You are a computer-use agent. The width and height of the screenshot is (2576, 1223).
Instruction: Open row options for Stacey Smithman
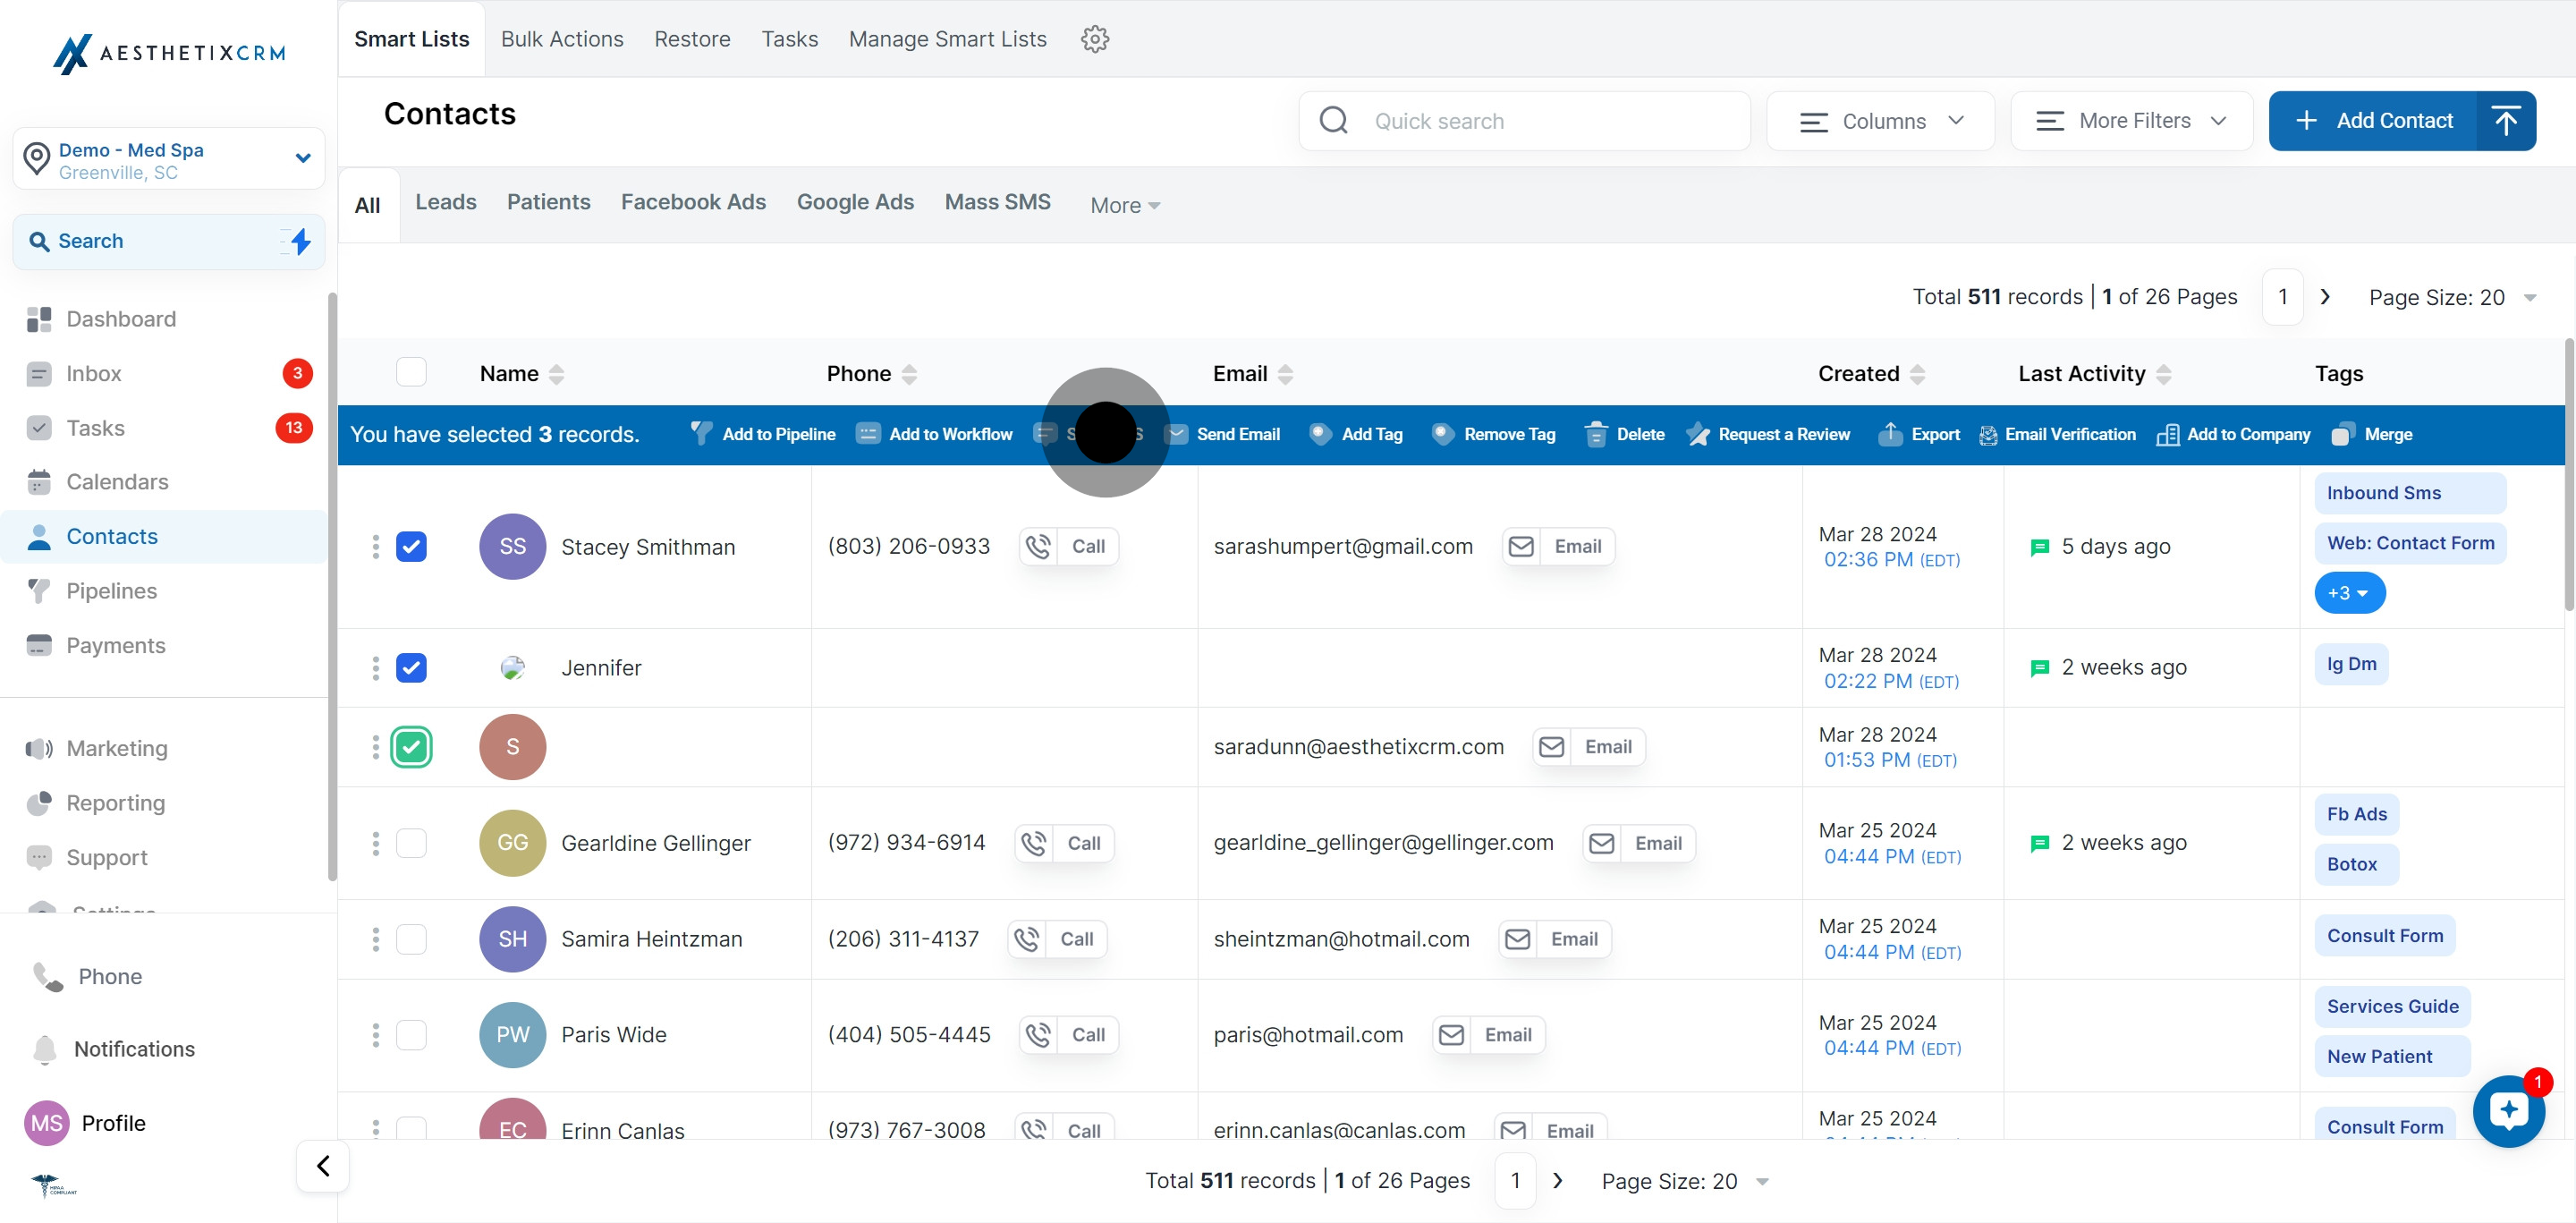[x=376, y=547]
